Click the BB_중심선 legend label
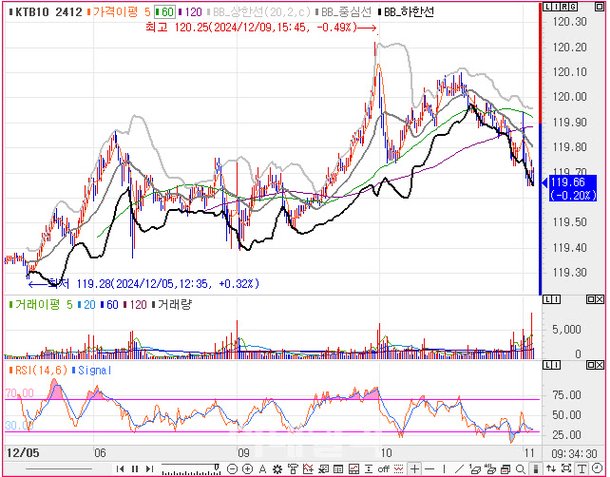 tap(346, 12)
